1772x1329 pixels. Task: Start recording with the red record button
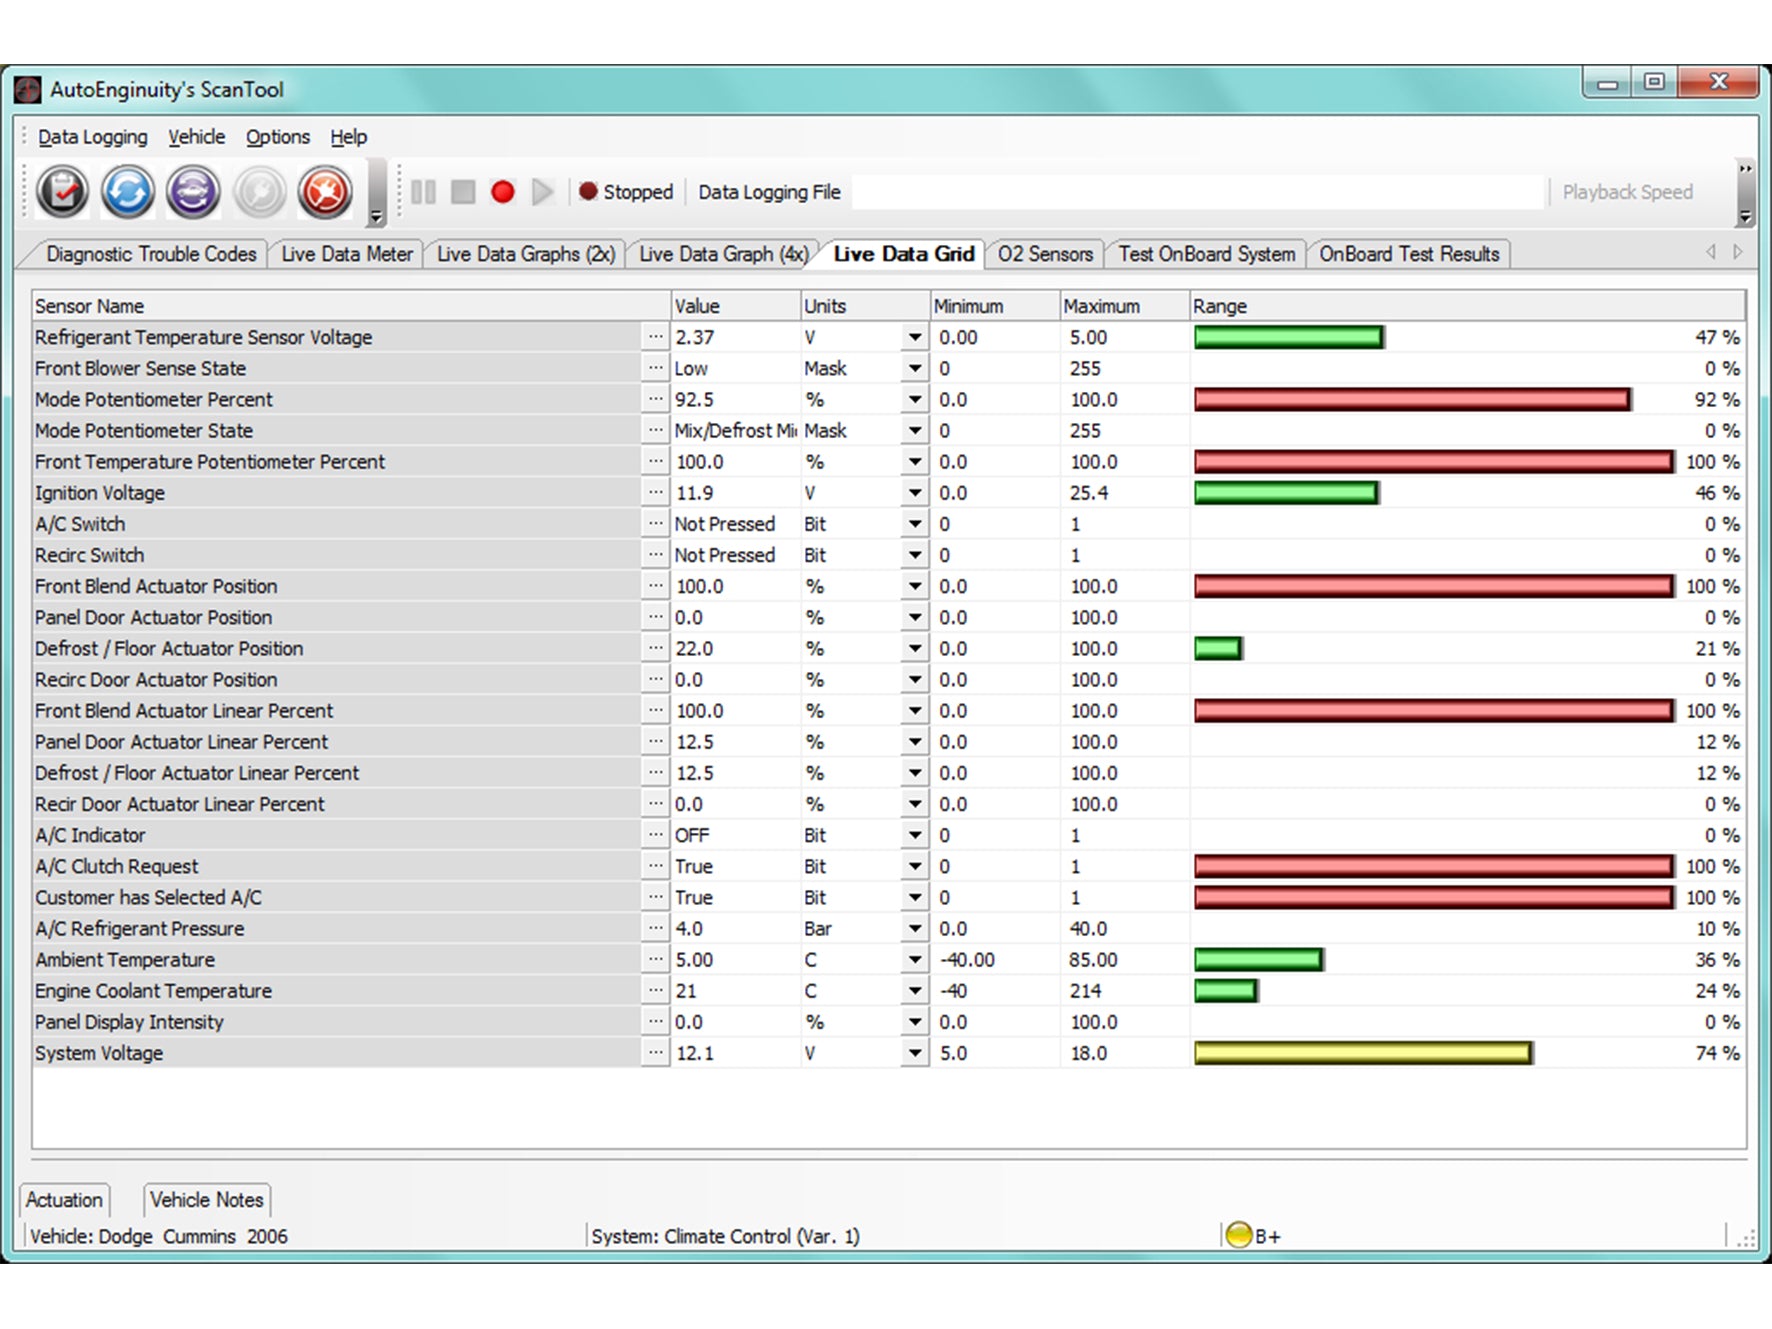point(503,192)
